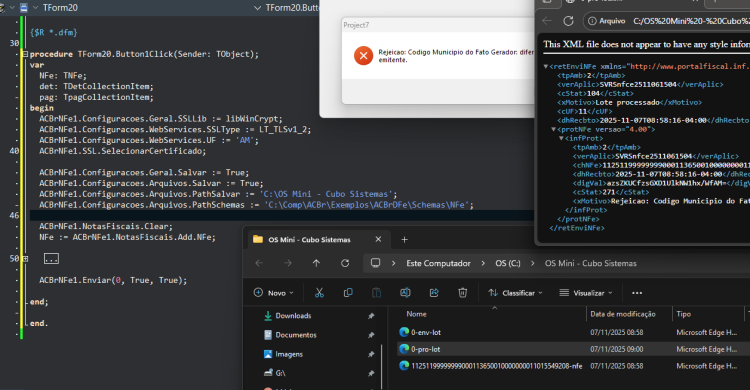This screenshot has width=750, height=390.
Task: Click the xMotivo Lote processado XML line
Action: pyautogui.click(x=629, y=102)
